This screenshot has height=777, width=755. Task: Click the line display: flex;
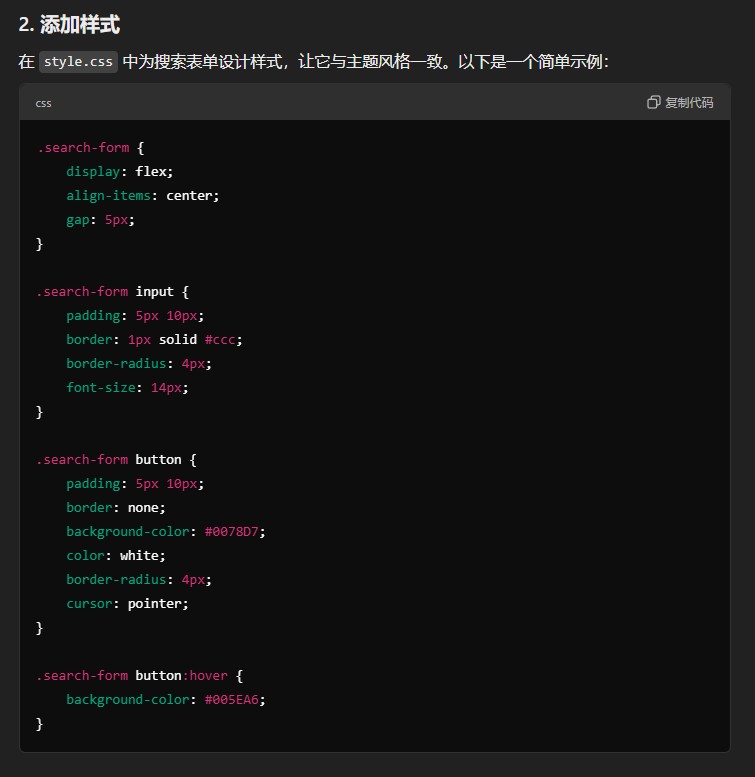coord(119,171)
